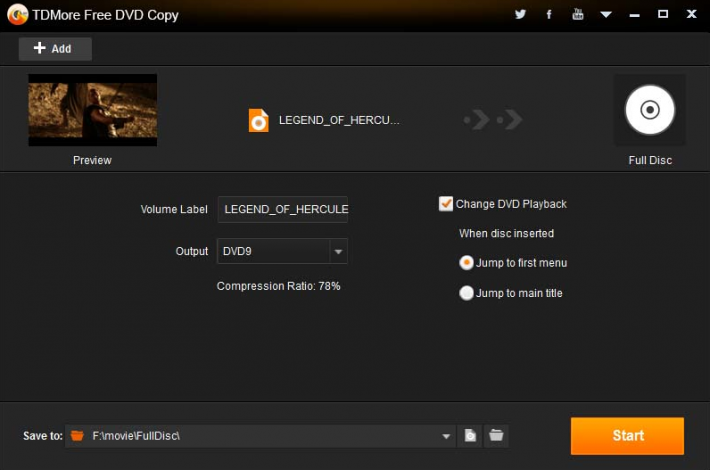Click the browse folder icon
The width and height of the screenshot is (710, 470).
click(496, 436)
